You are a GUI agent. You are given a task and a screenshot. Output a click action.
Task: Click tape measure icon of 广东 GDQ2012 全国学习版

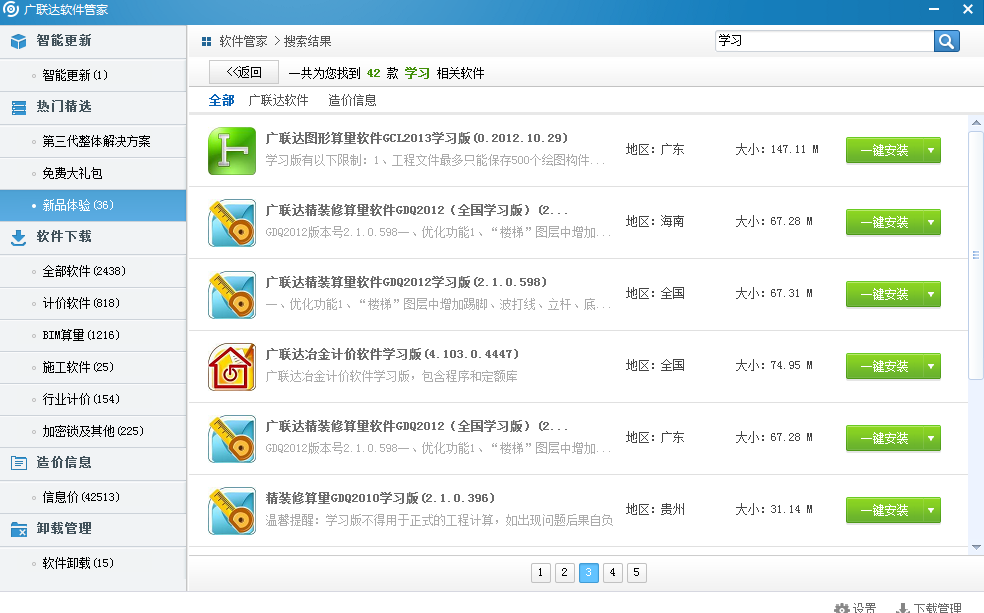[232, 439]
